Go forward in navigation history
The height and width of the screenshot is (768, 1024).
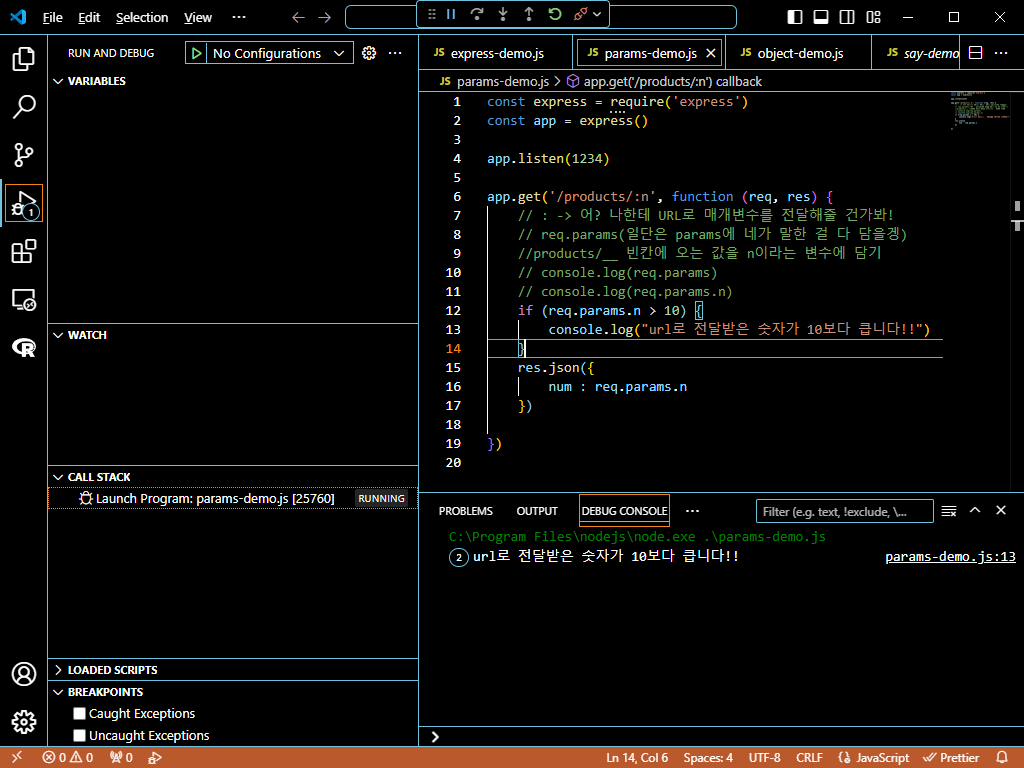325,18
